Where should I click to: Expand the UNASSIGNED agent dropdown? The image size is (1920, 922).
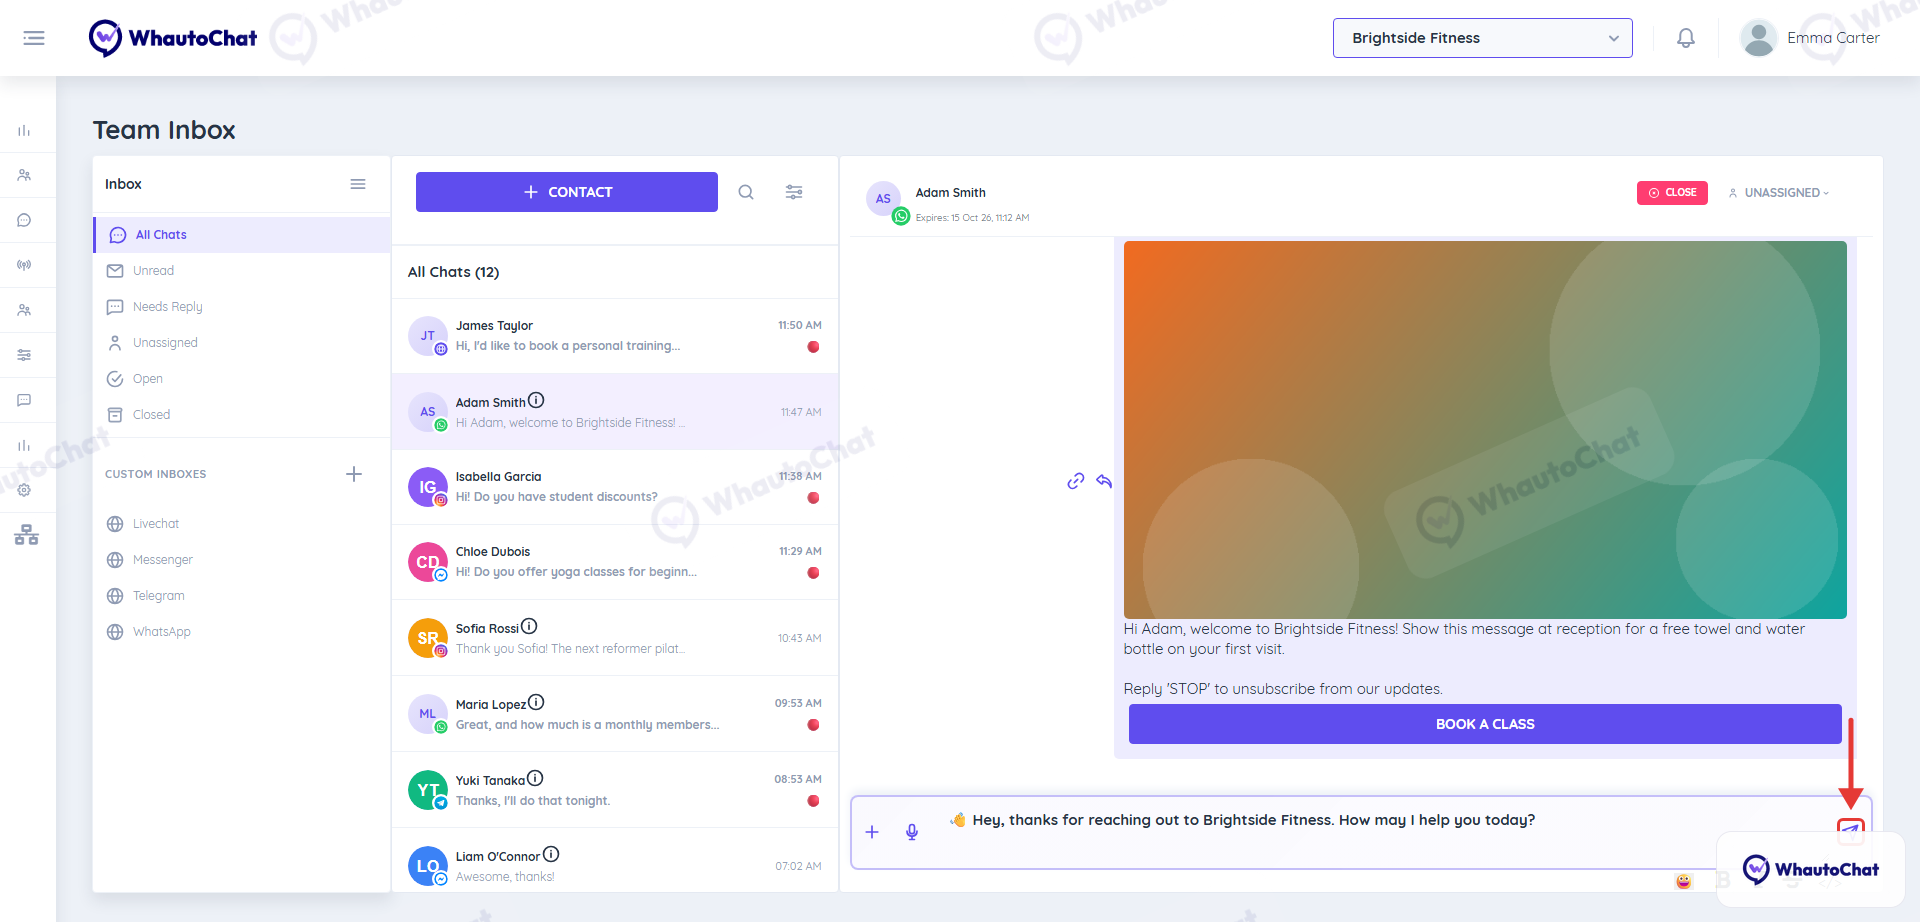[x=1779, y=193]
